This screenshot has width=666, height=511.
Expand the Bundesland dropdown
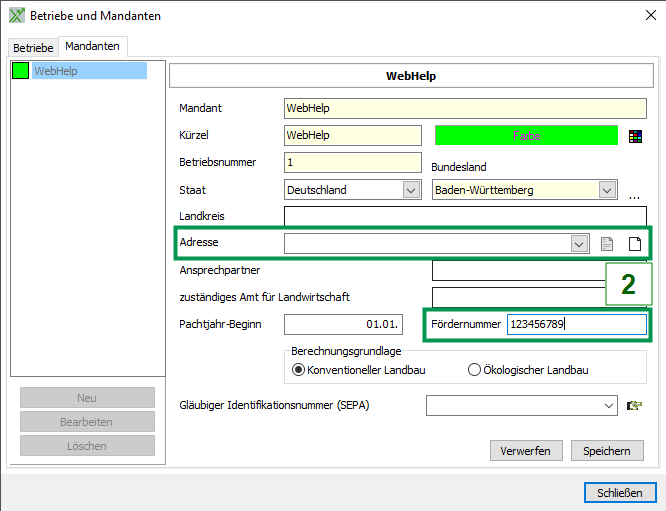pos(606,190)
